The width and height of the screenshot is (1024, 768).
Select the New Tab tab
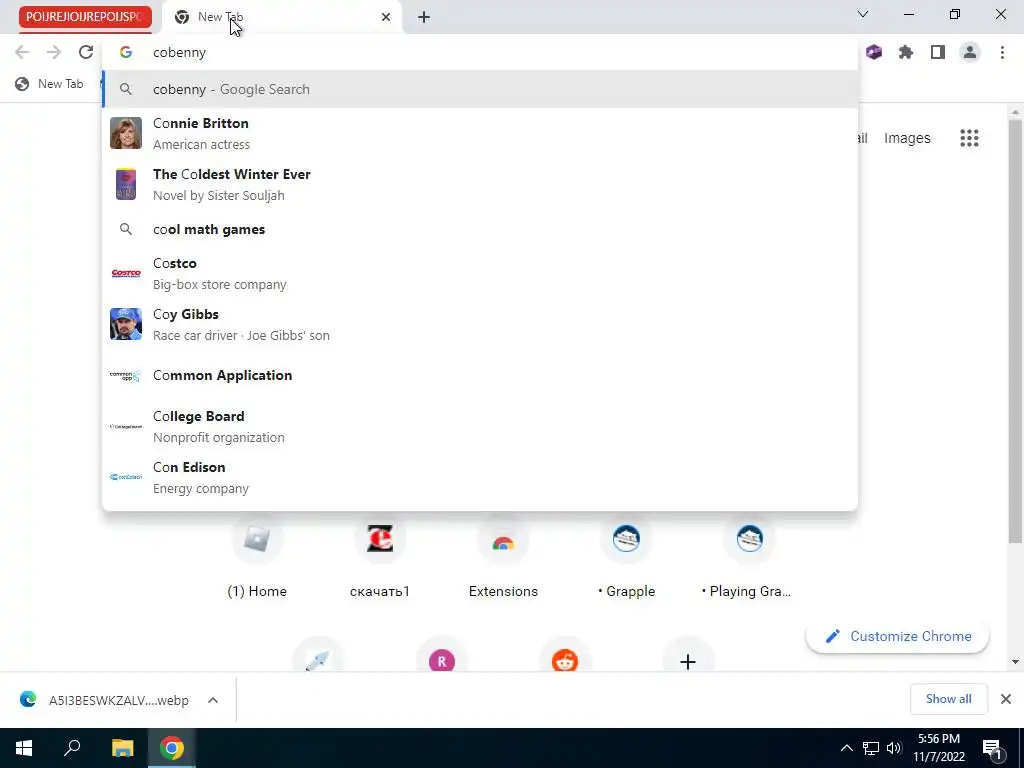point(281,17)
